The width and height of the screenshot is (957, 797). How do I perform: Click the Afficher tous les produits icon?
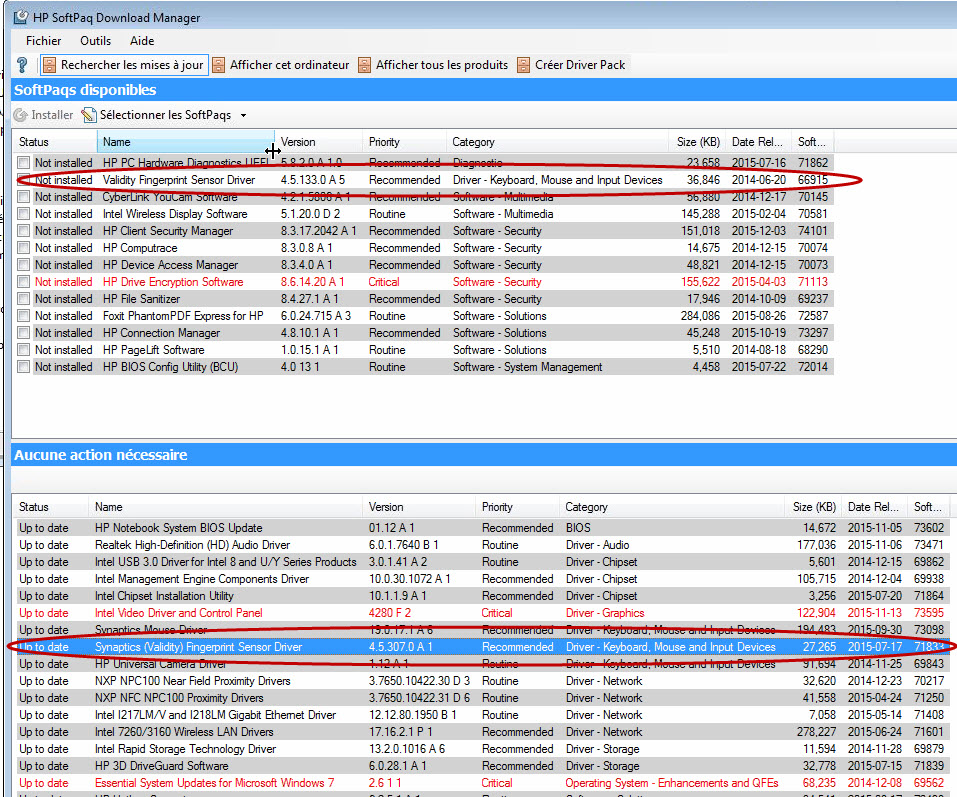365,65
